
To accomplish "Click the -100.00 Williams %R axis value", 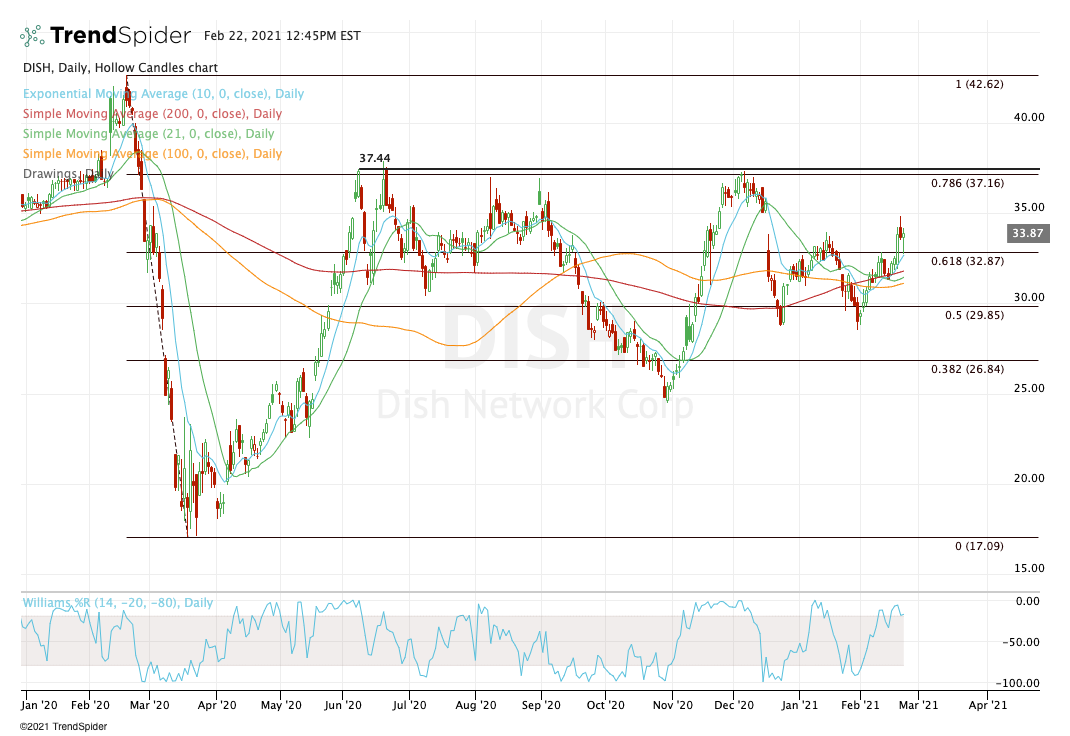I will 1018,683.
